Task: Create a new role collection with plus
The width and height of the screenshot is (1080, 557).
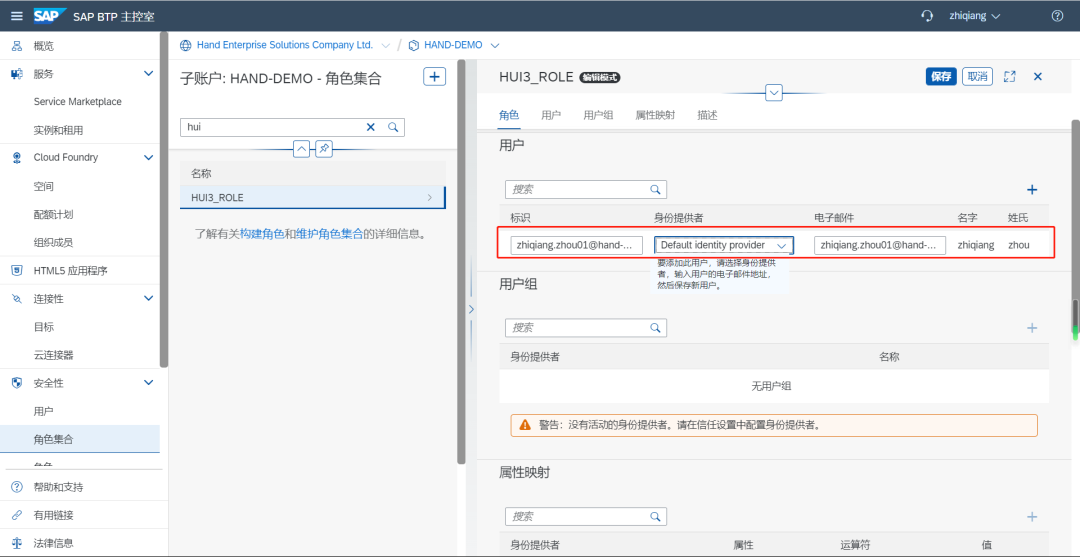Action: pyautogui.click(x=434, y=76)
